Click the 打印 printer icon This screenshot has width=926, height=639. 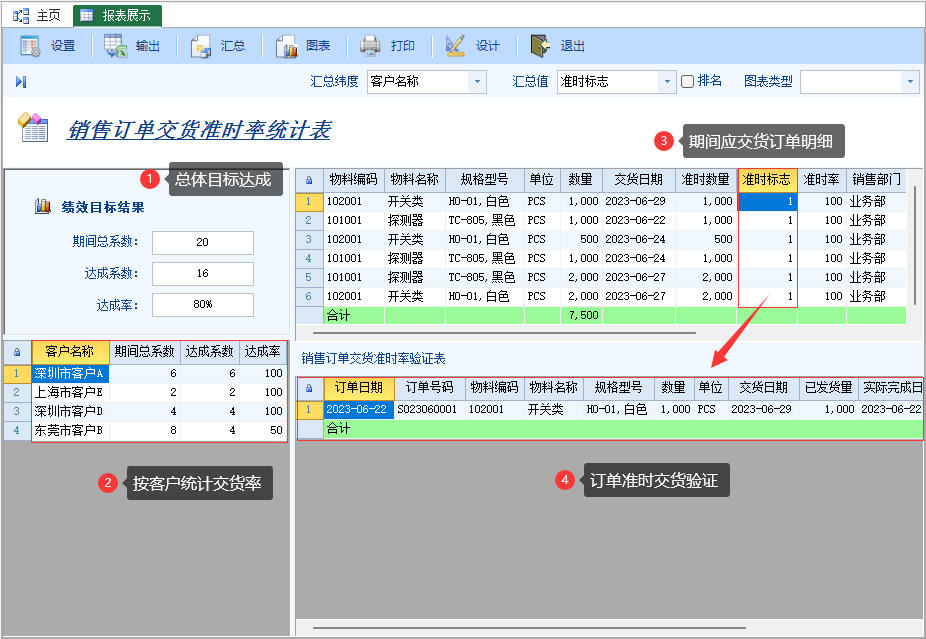[371, 46]
